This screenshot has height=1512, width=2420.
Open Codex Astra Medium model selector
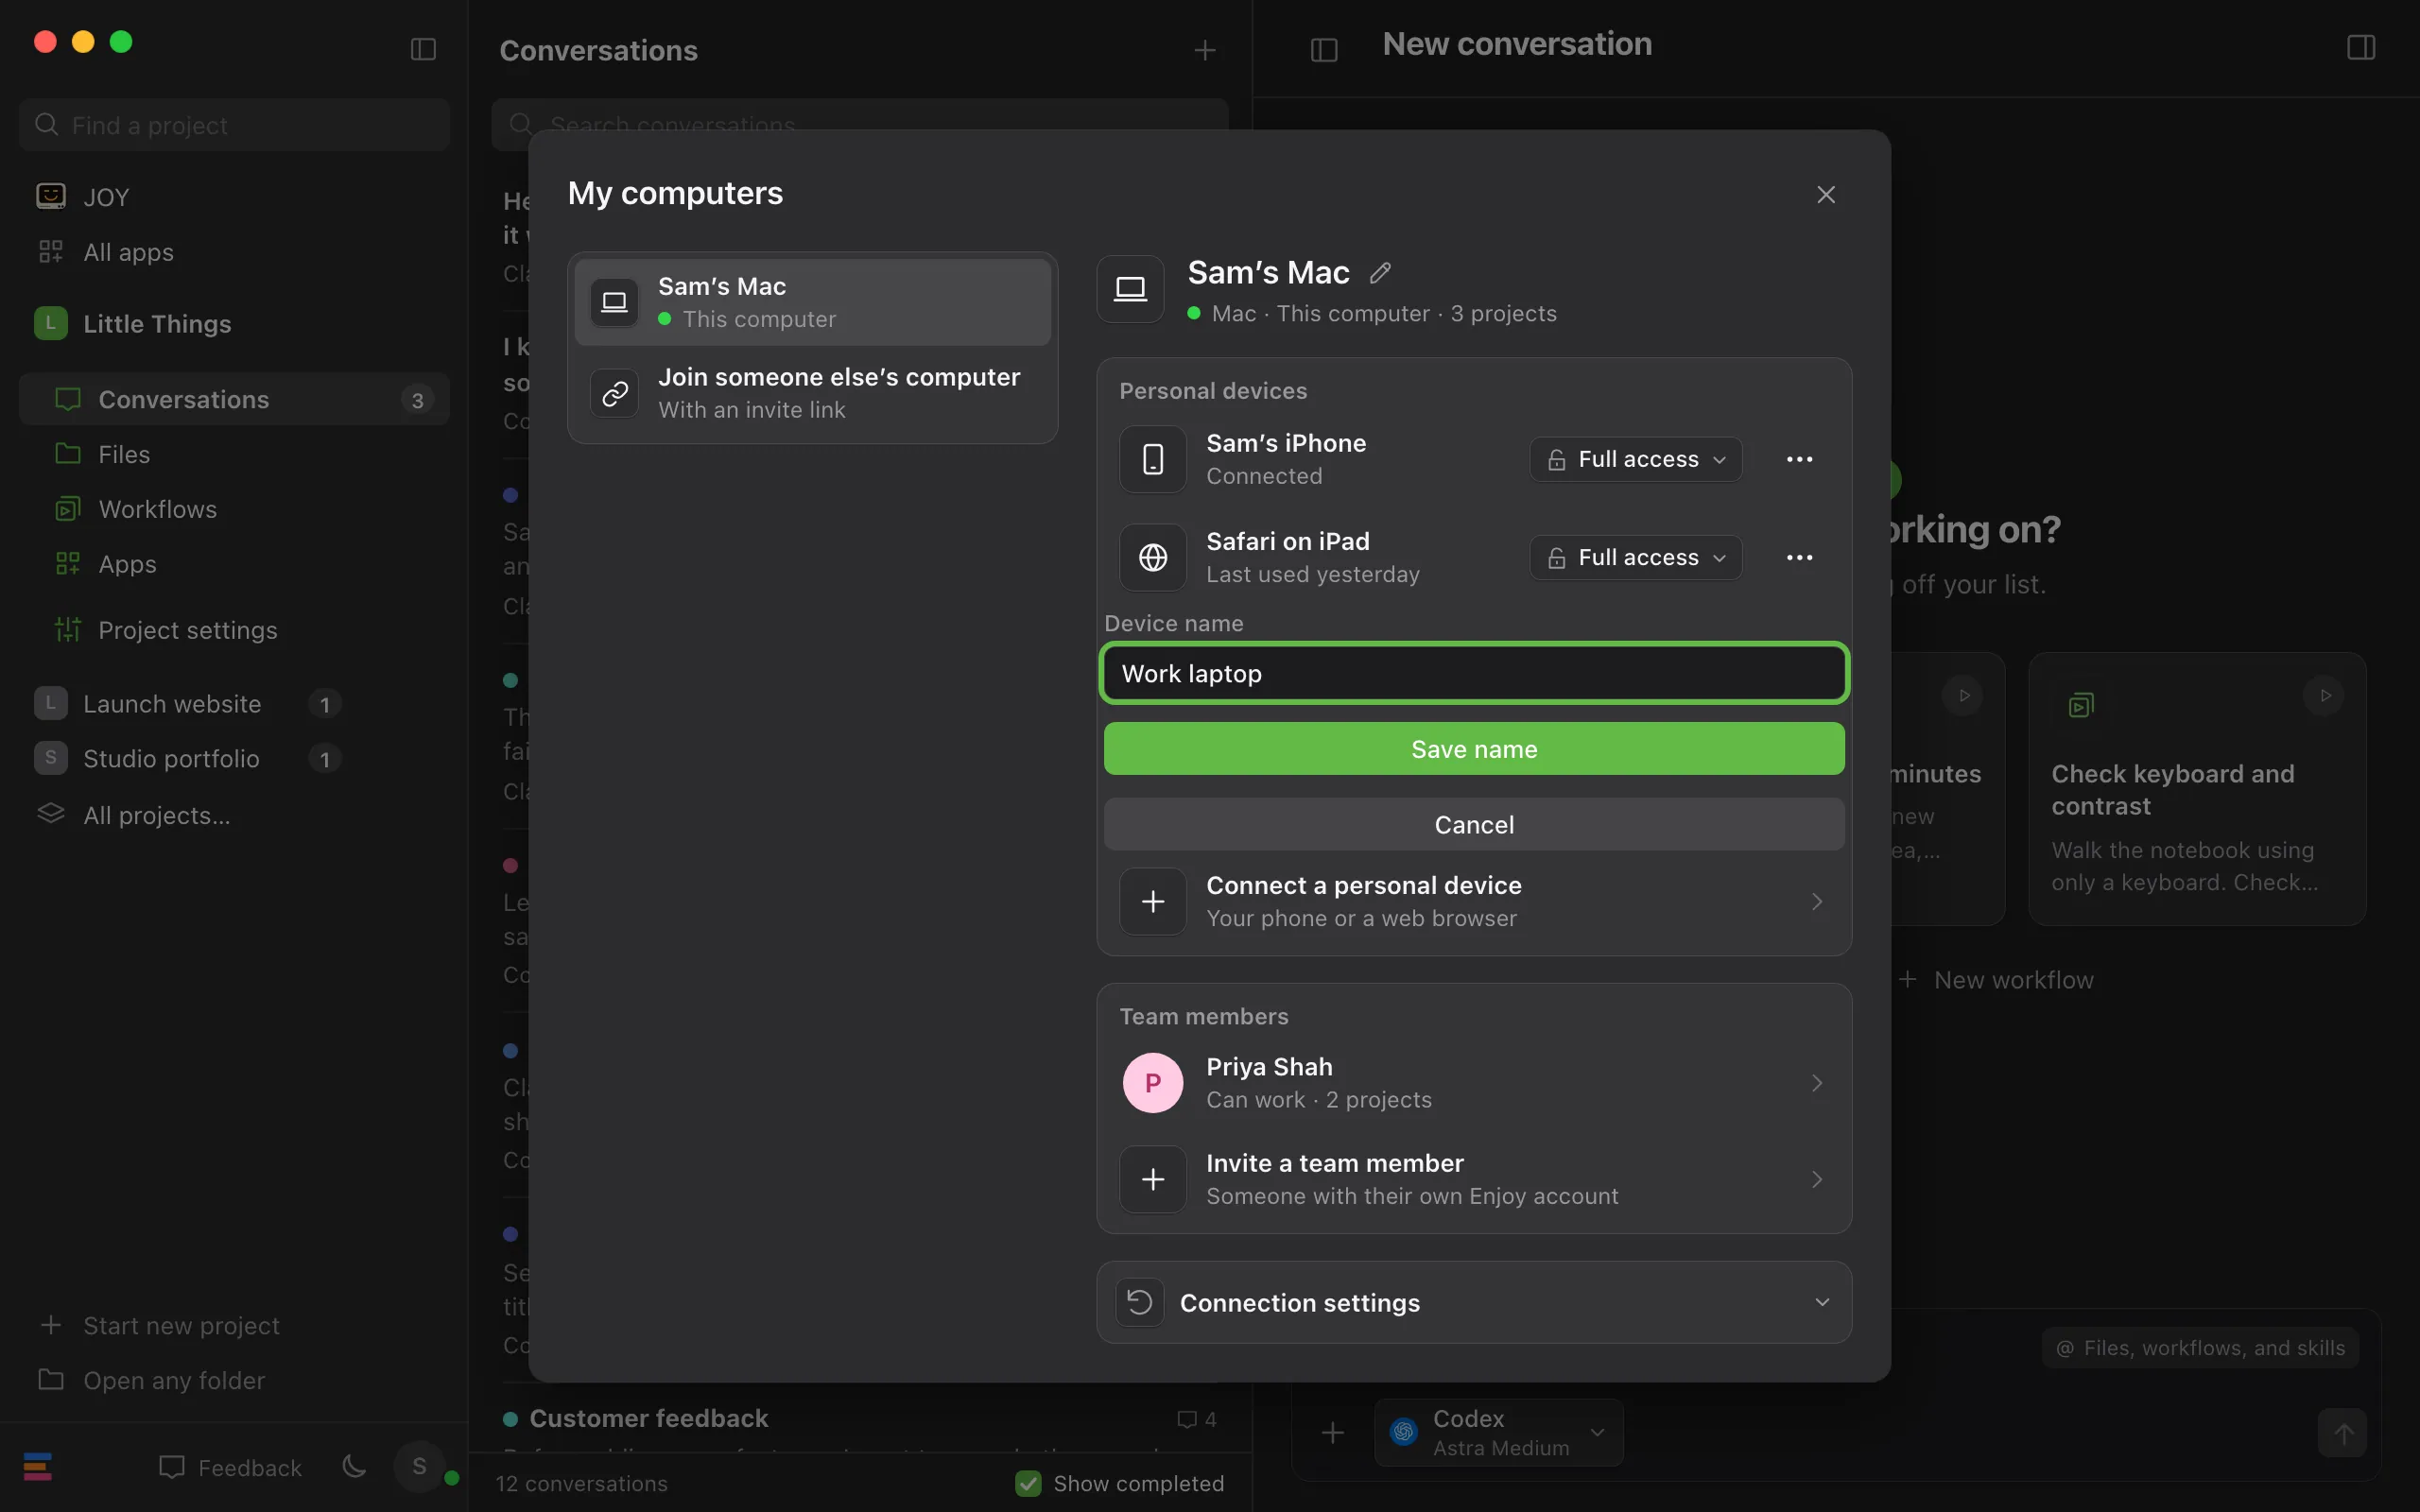(1498, 1433)
